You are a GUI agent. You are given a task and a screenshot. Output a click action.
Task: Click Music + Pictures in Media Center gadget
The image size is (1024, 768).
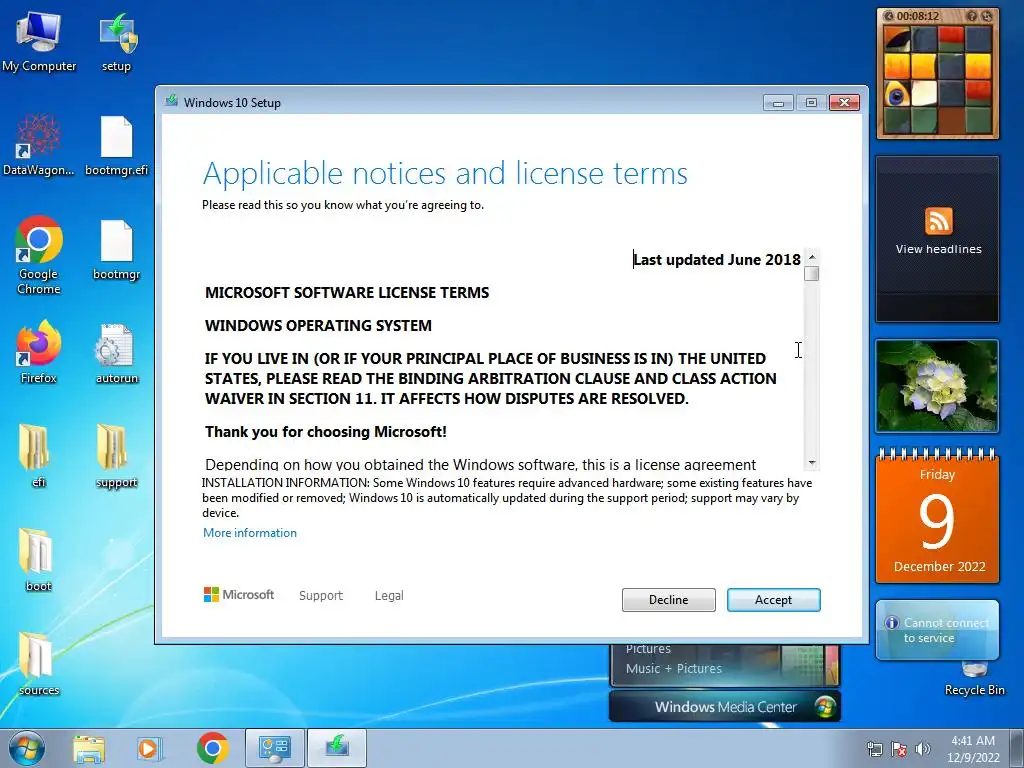[673, 669]
